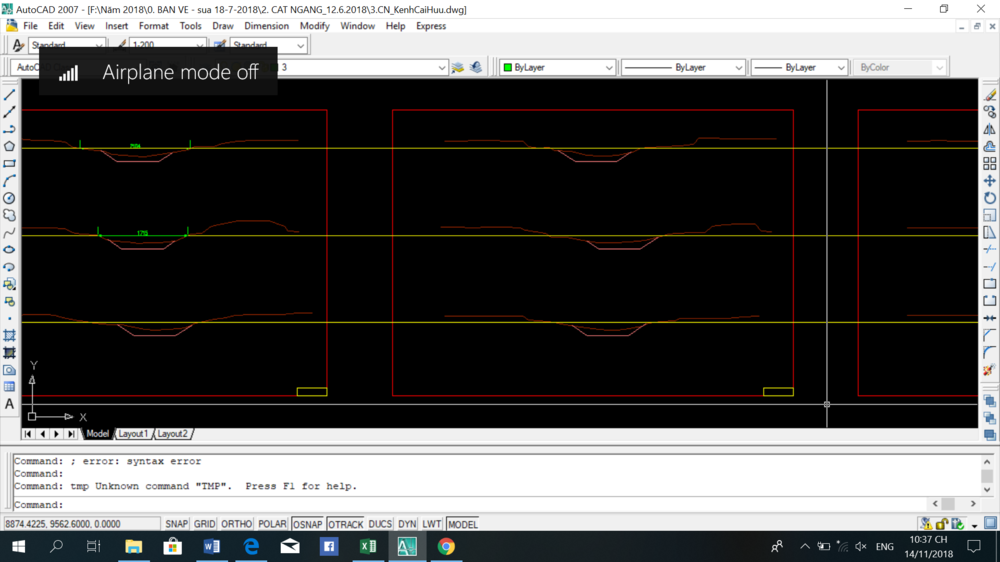The width and height of the screenshot is (1000, 562).
Task: Open the table style Standard dropdown
Action: click(300, 45)
